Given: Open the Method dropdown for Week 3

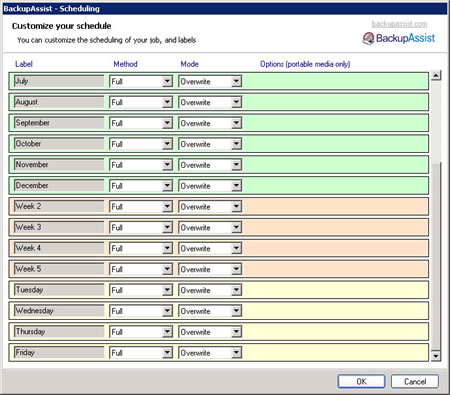Looking at the screenshot, I should tap(141, 228).
